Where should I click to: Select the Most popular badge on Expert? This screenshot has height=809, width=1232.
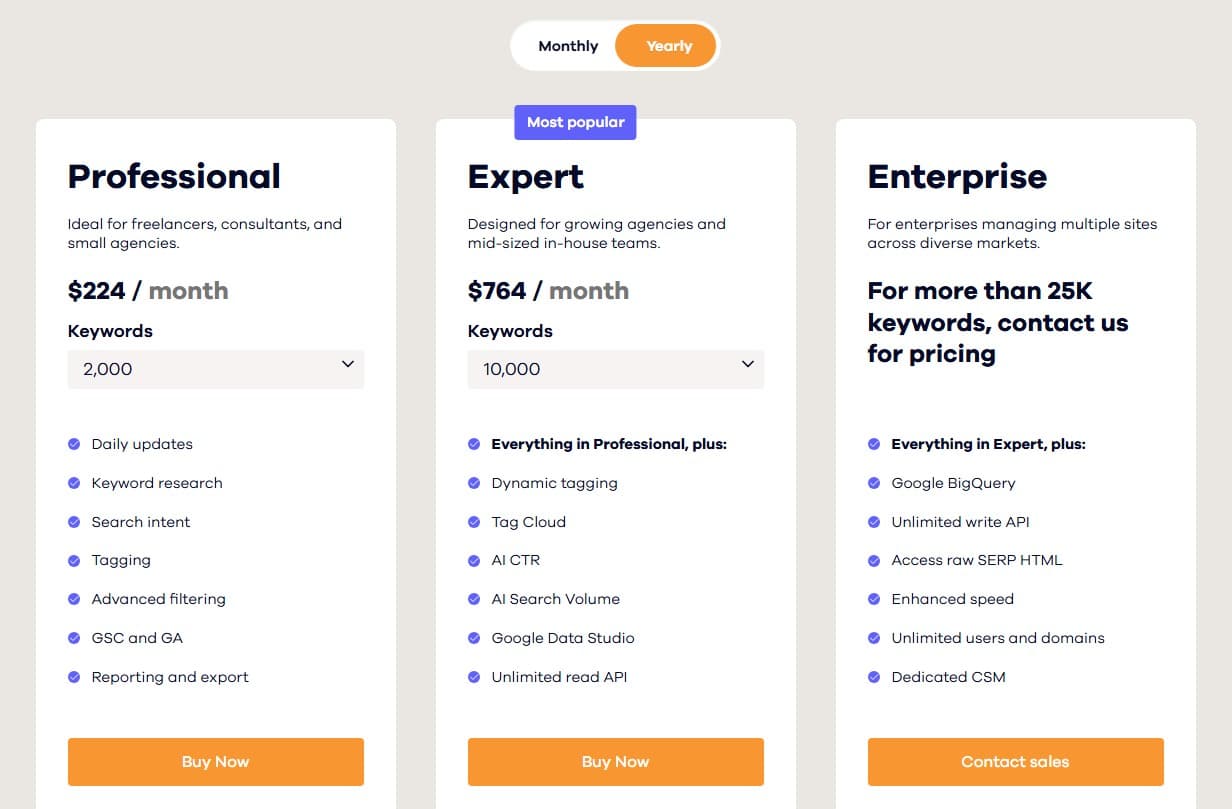pos(575,122)
